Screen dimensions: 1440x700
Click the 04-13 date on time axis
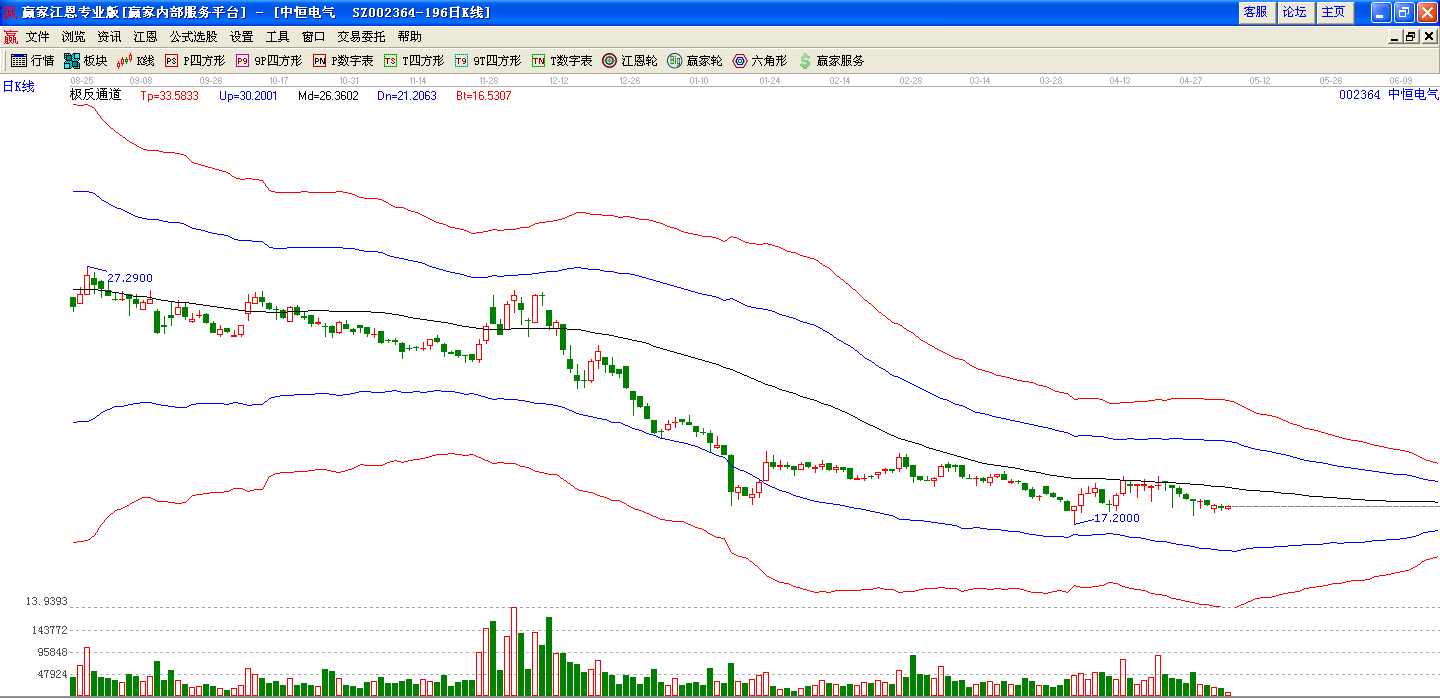(1120, 80)
